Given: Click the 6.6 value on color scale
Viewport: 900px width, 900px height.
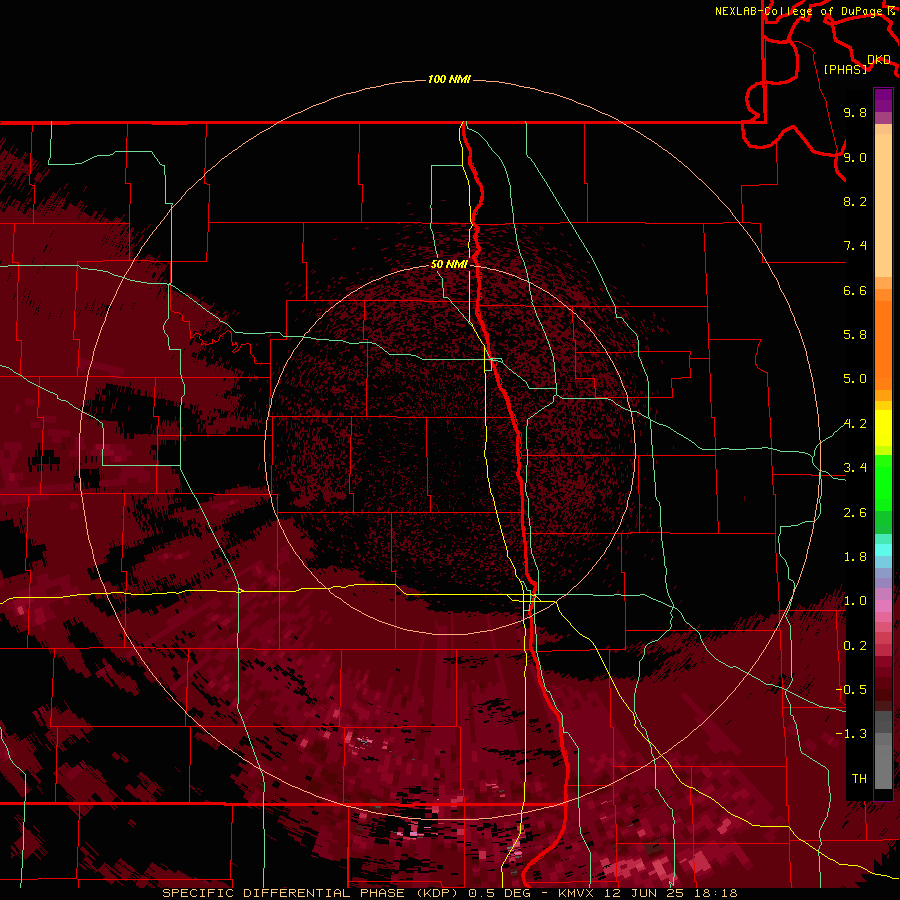Looking at the screenshot, I should (x=855, y=290).
